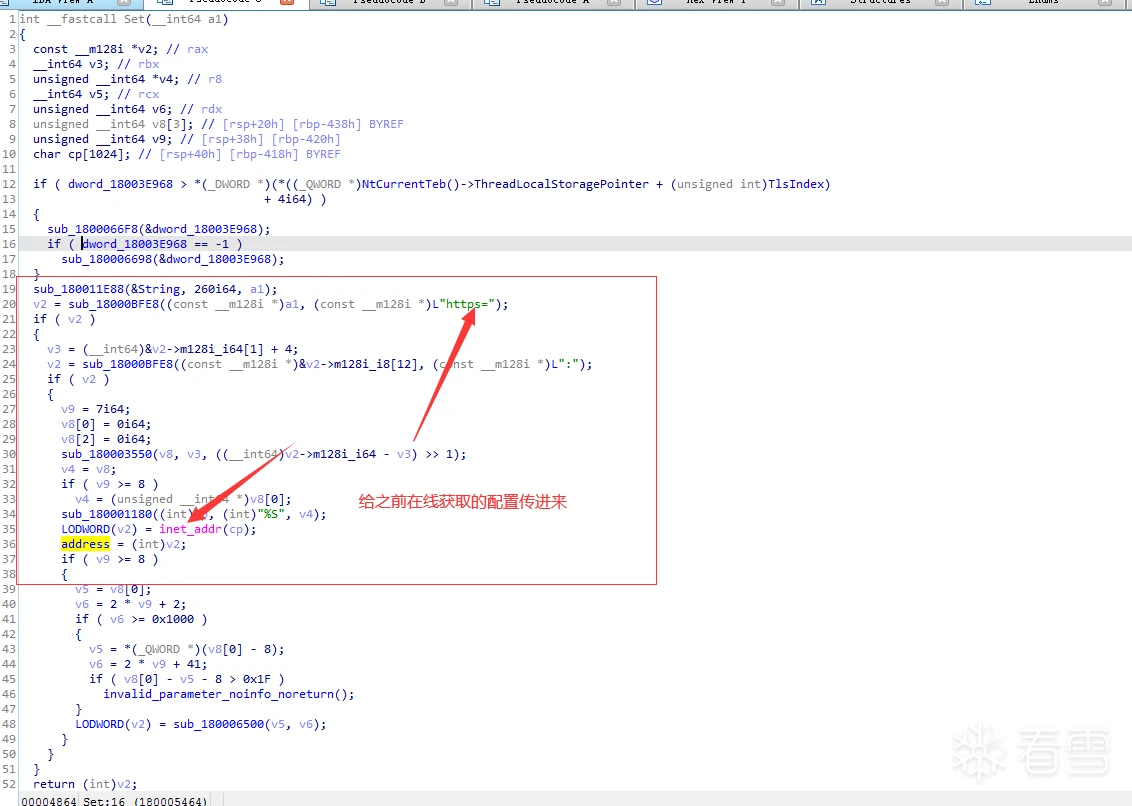The height and width of the screenshot is (806, 1132).
Task: Click dword_18003E968 on line 16
Action: tap(134, 244)
